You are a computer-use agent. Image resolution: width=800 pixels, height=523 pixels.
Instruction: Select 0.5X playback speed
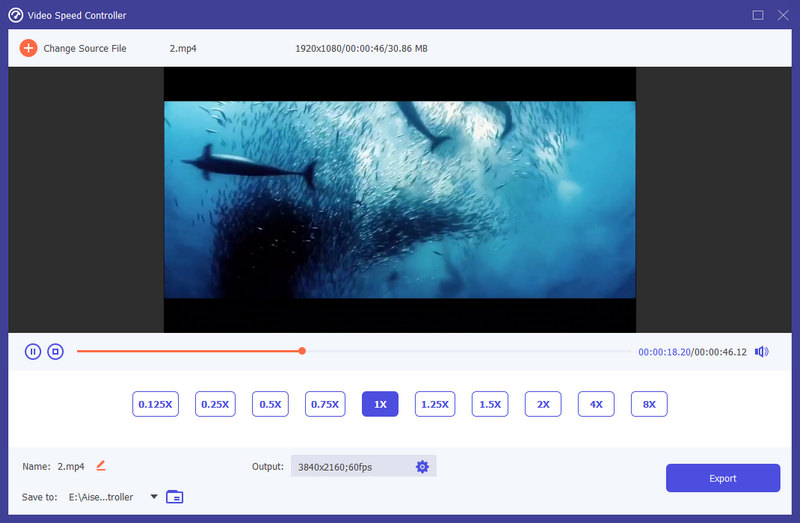pos(270,404)
